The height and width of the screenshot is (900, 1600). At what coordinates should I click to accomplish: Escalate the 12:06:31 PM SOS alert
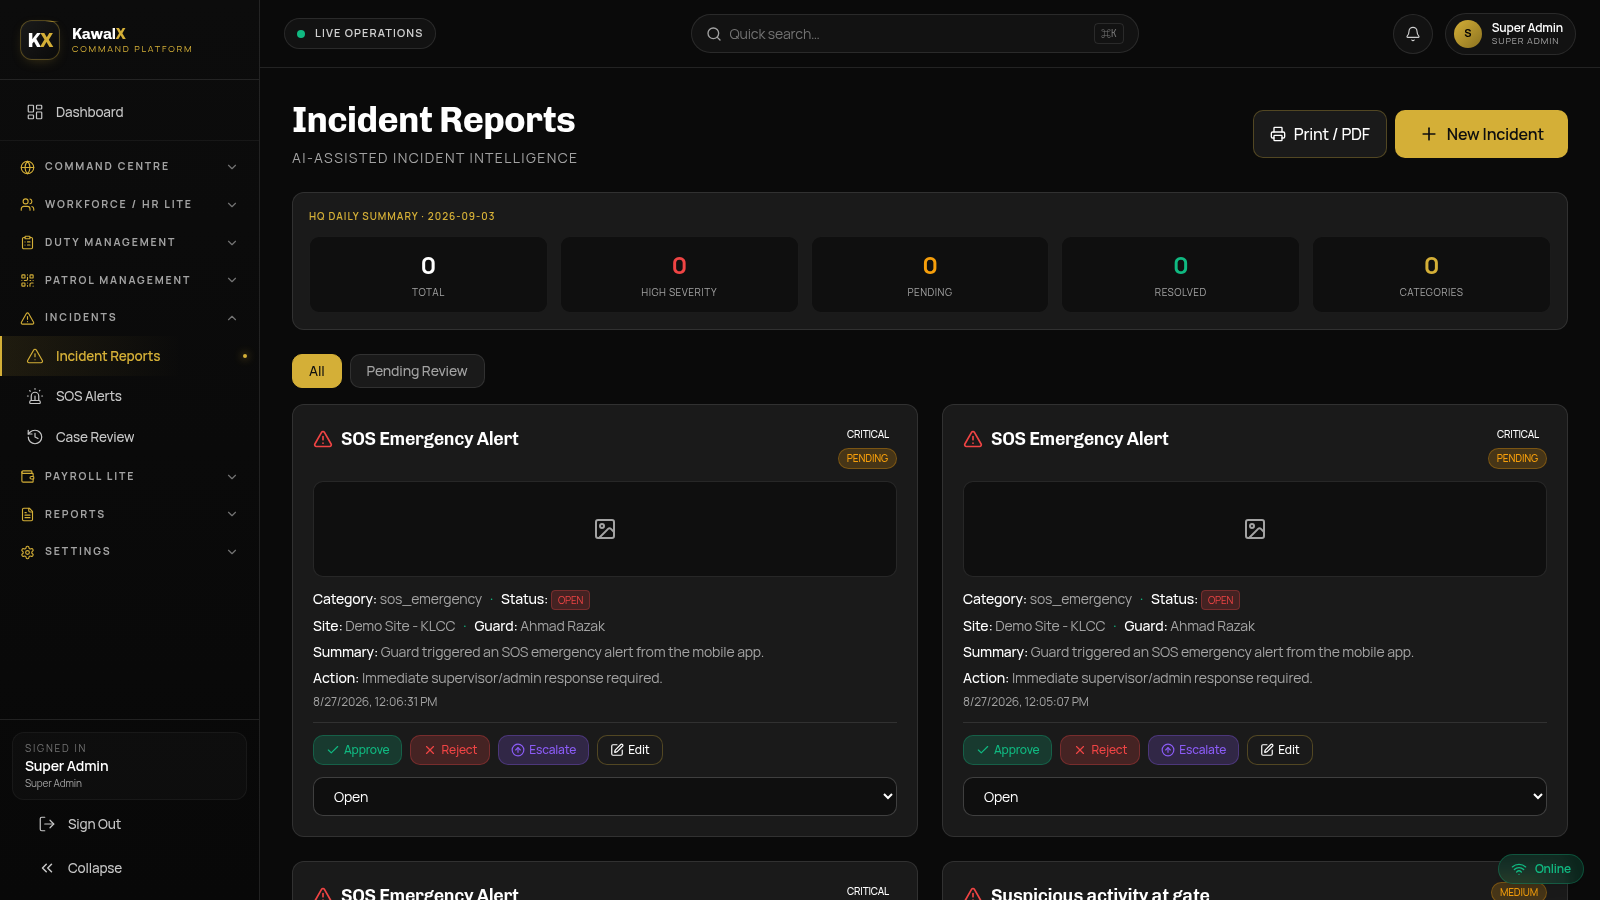pos(543,750)
